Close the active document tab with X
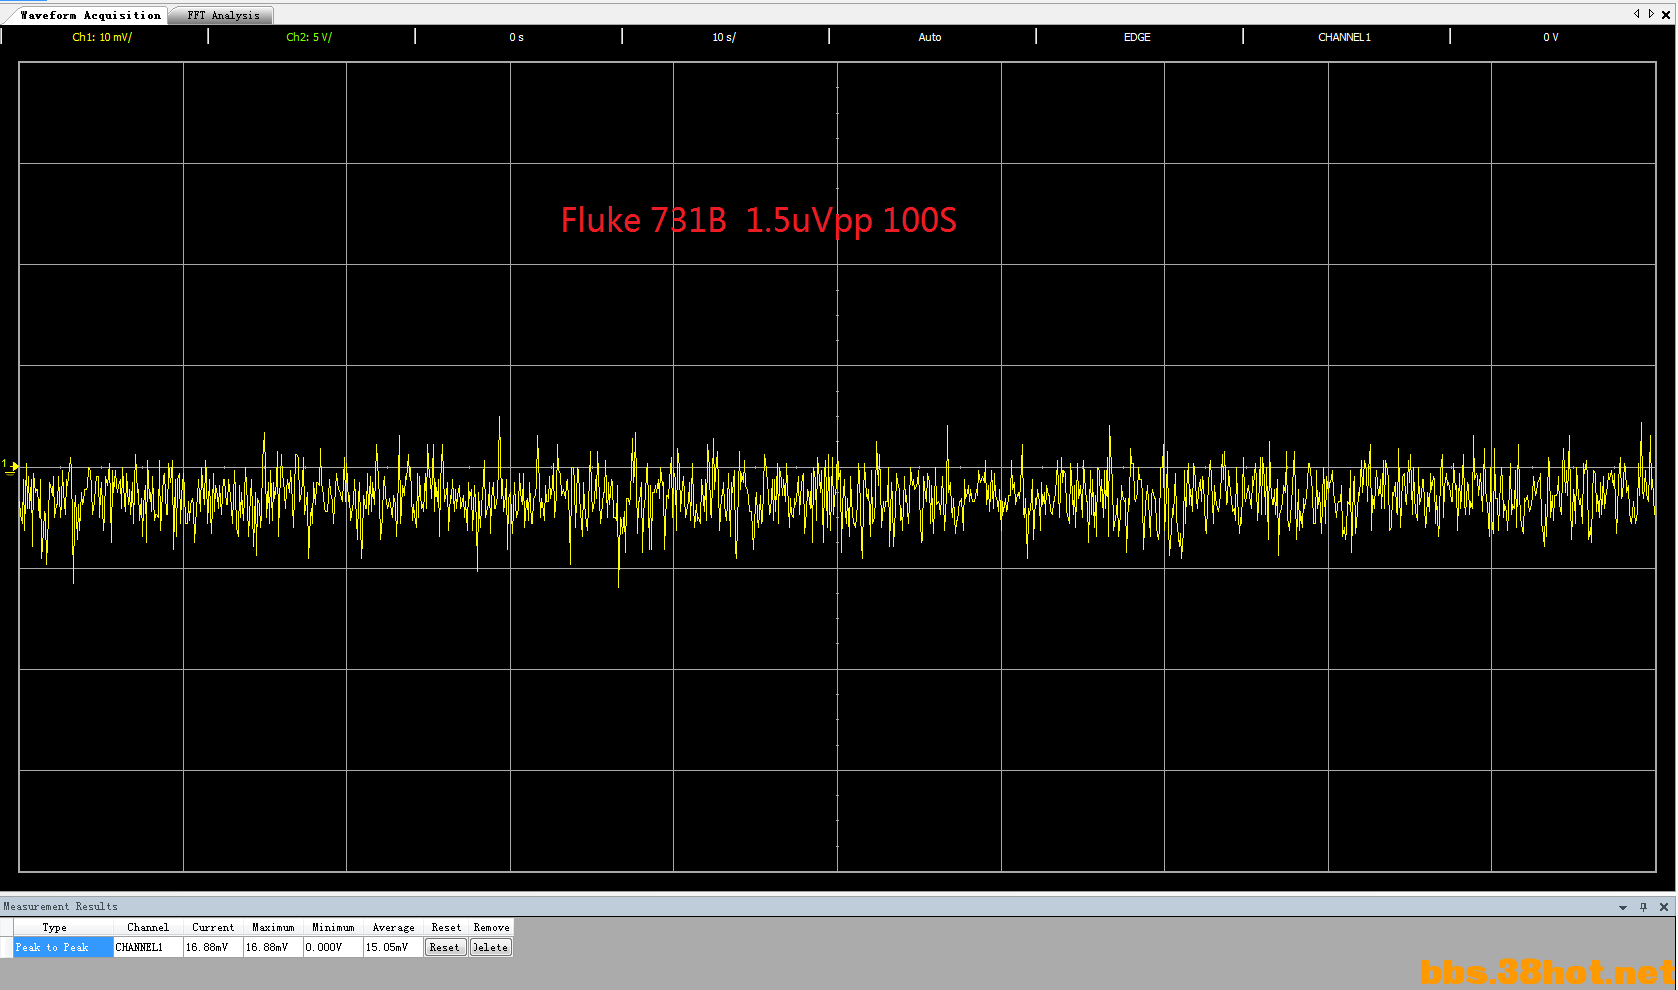Viewport: 1678px width, 990px height. coord(1665,14)
